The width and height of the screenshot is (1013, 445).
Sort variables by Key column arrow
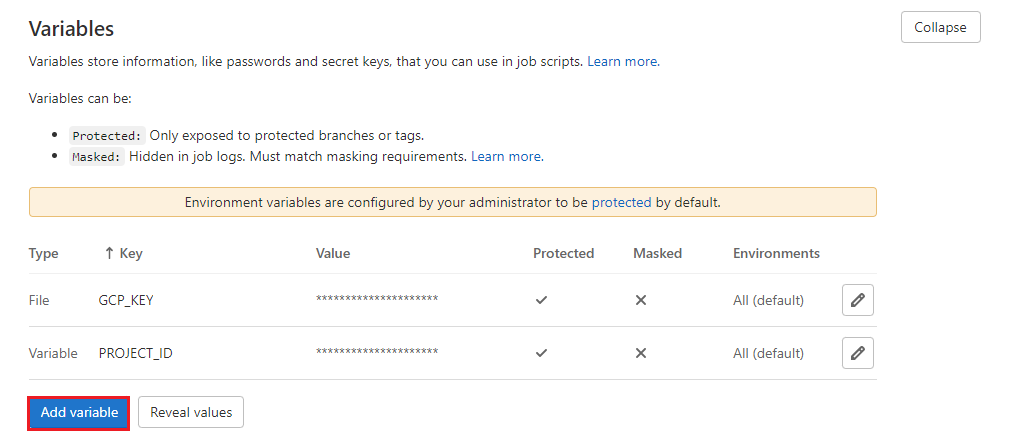(x=109, y=253)
